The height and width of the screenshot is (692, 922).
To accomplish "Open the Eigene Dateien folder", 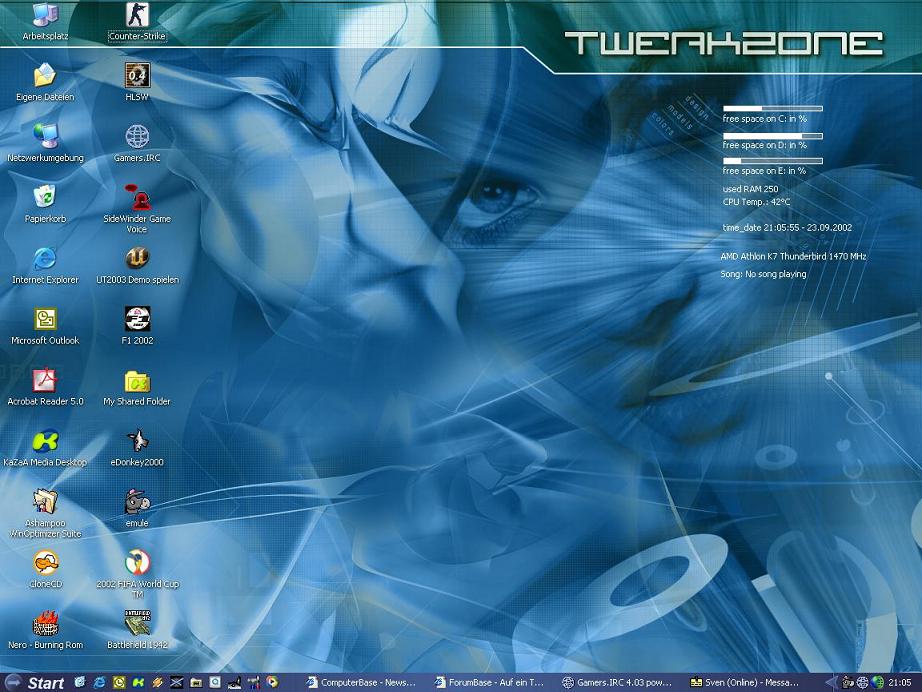I will click(x=45, y=82).
